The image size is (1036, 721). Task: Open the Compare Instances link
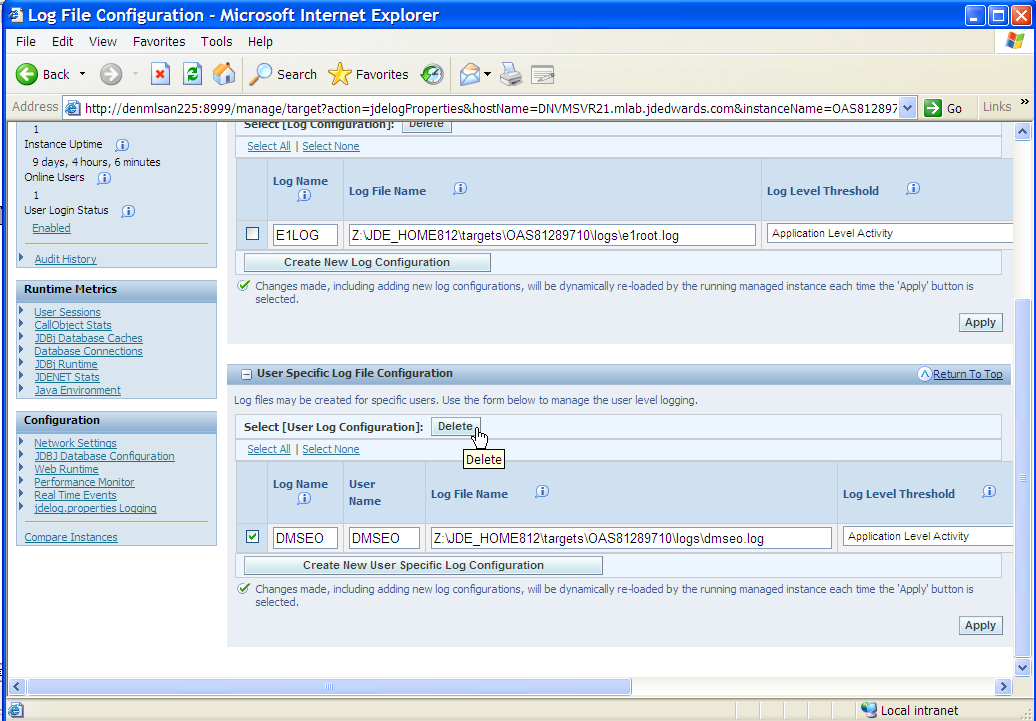pos(71,537)
